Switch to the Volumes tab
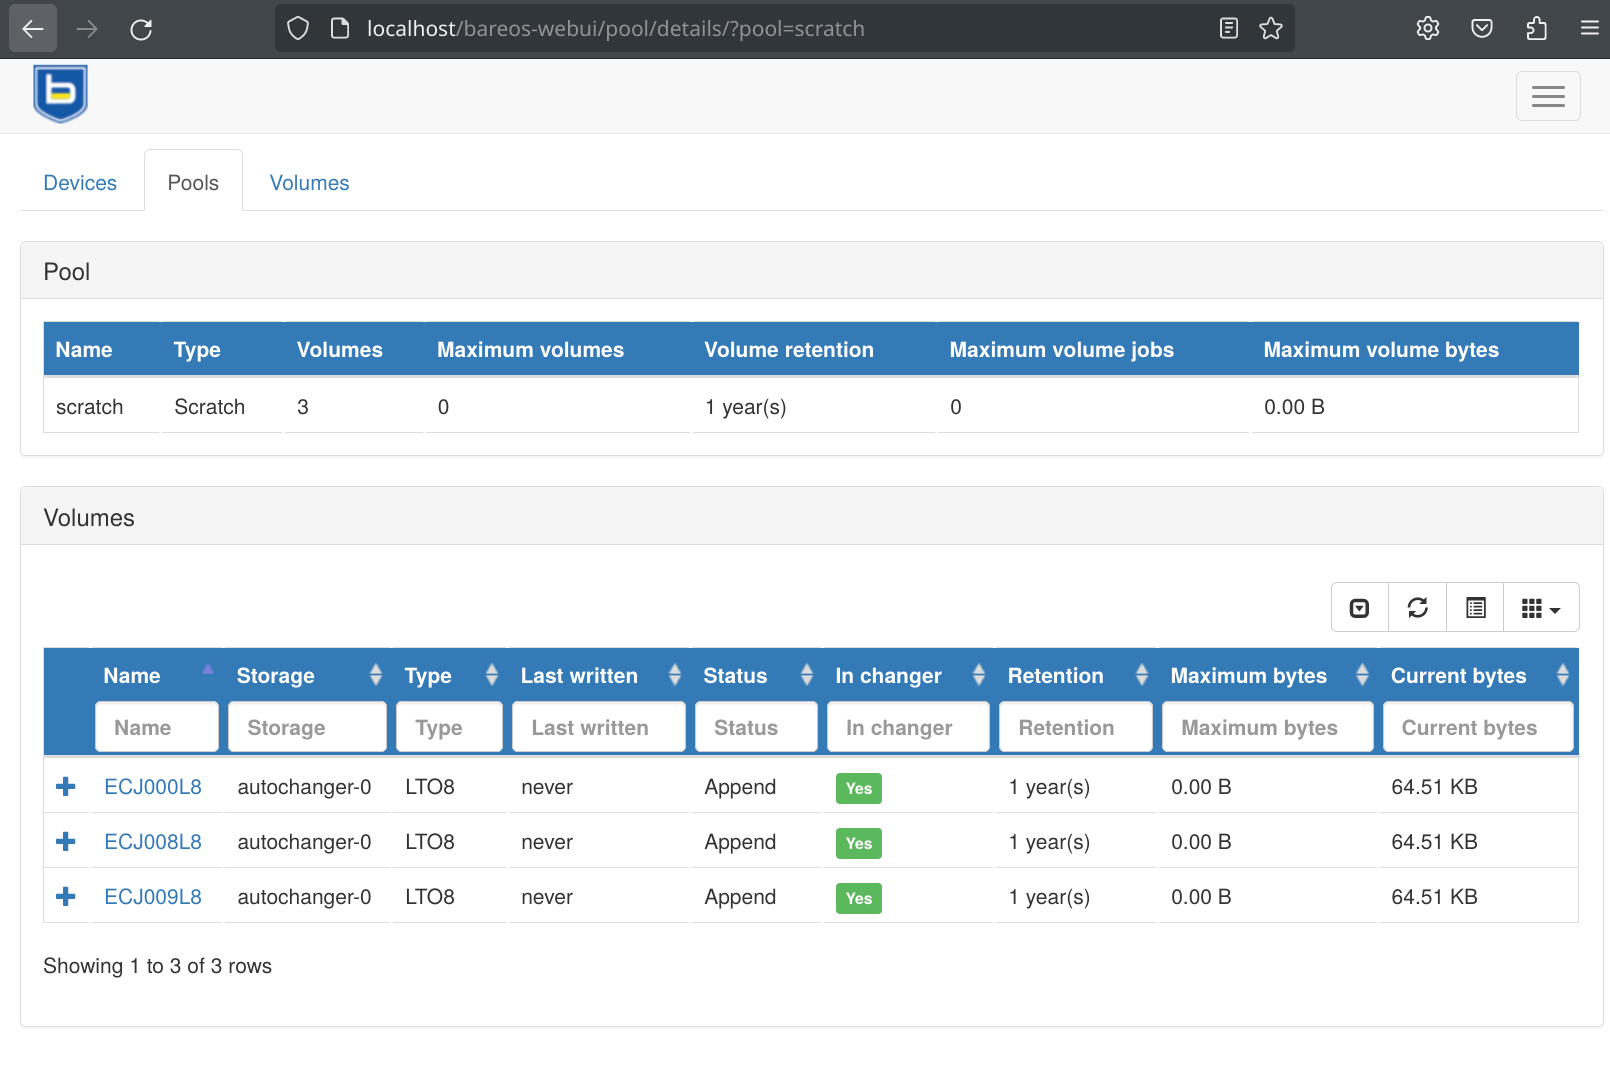Image resolution: width=1610 pixels, height=1072 pixels. coord(309,183)
